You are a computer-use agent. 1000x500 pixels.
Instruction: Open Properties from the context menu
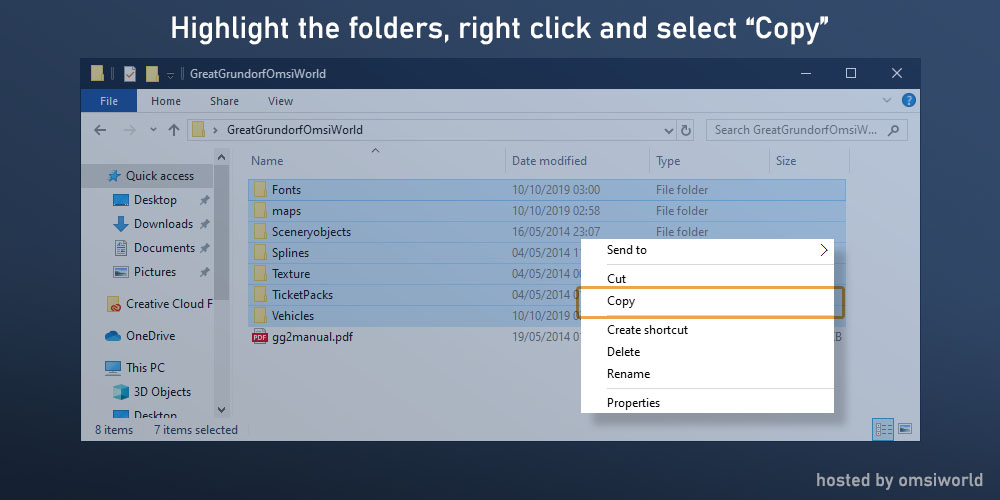(707, 403)
